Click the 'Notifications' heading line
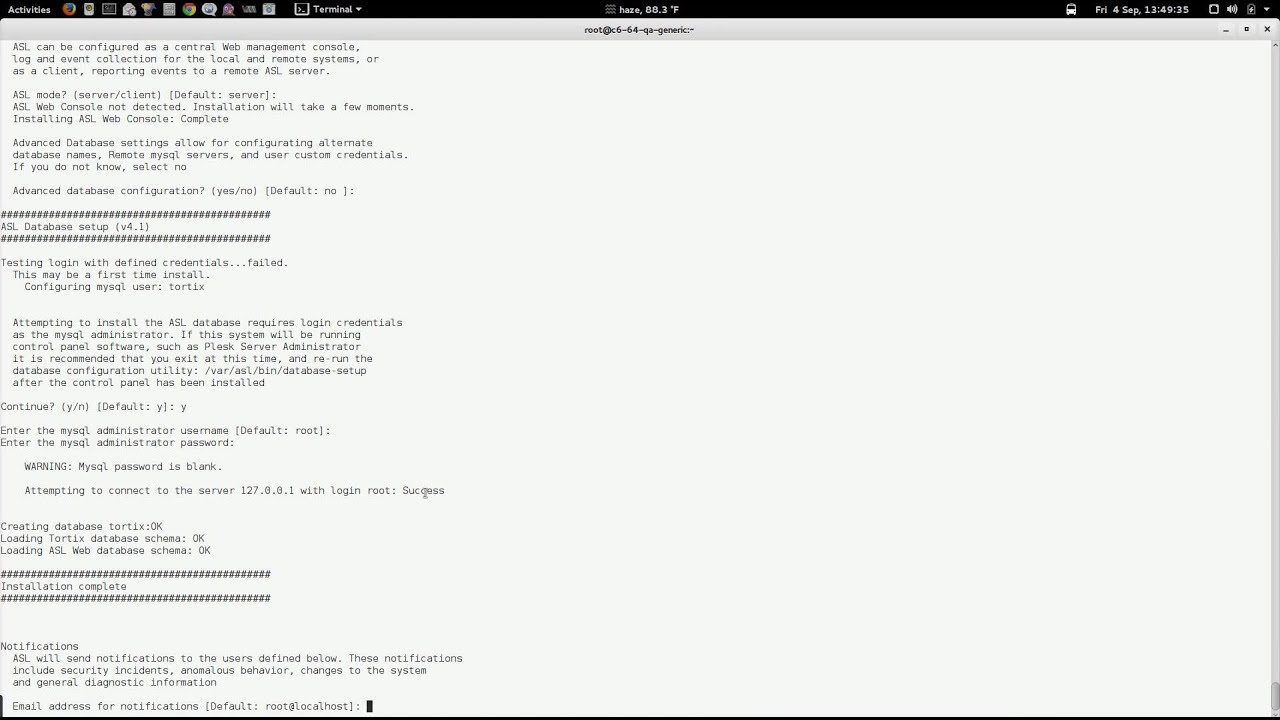Viewport: 1280px width, 720px height. [x=39, y=647]
